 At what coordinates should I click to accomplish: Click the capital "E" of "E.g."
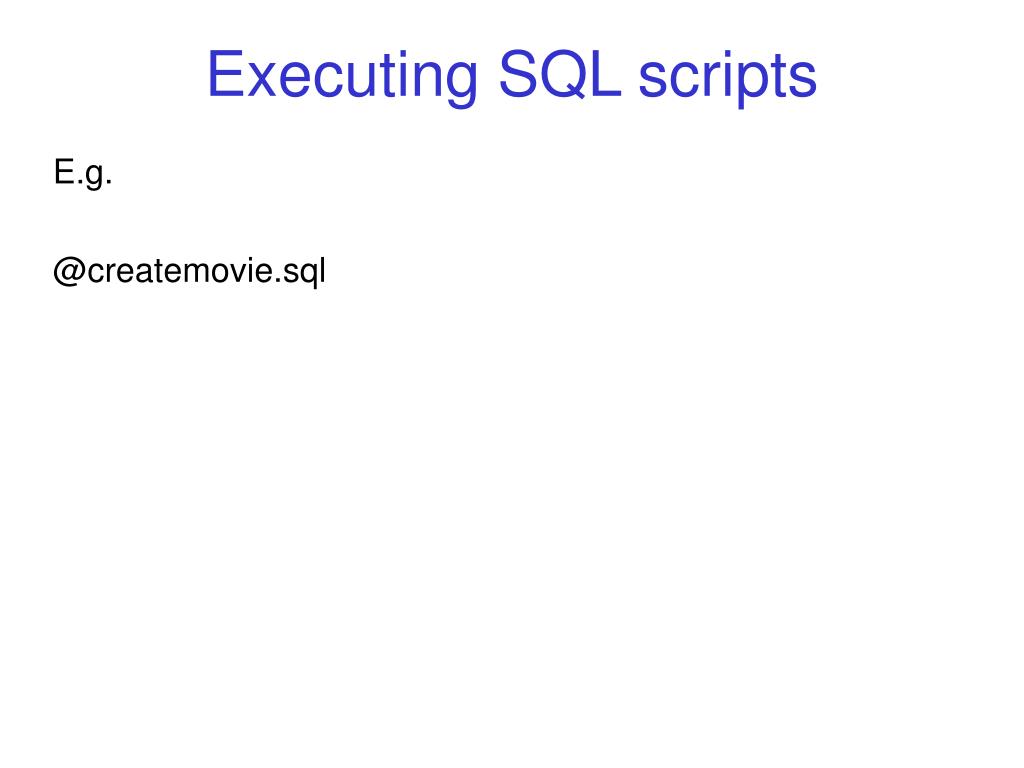(x=65, y=171)
